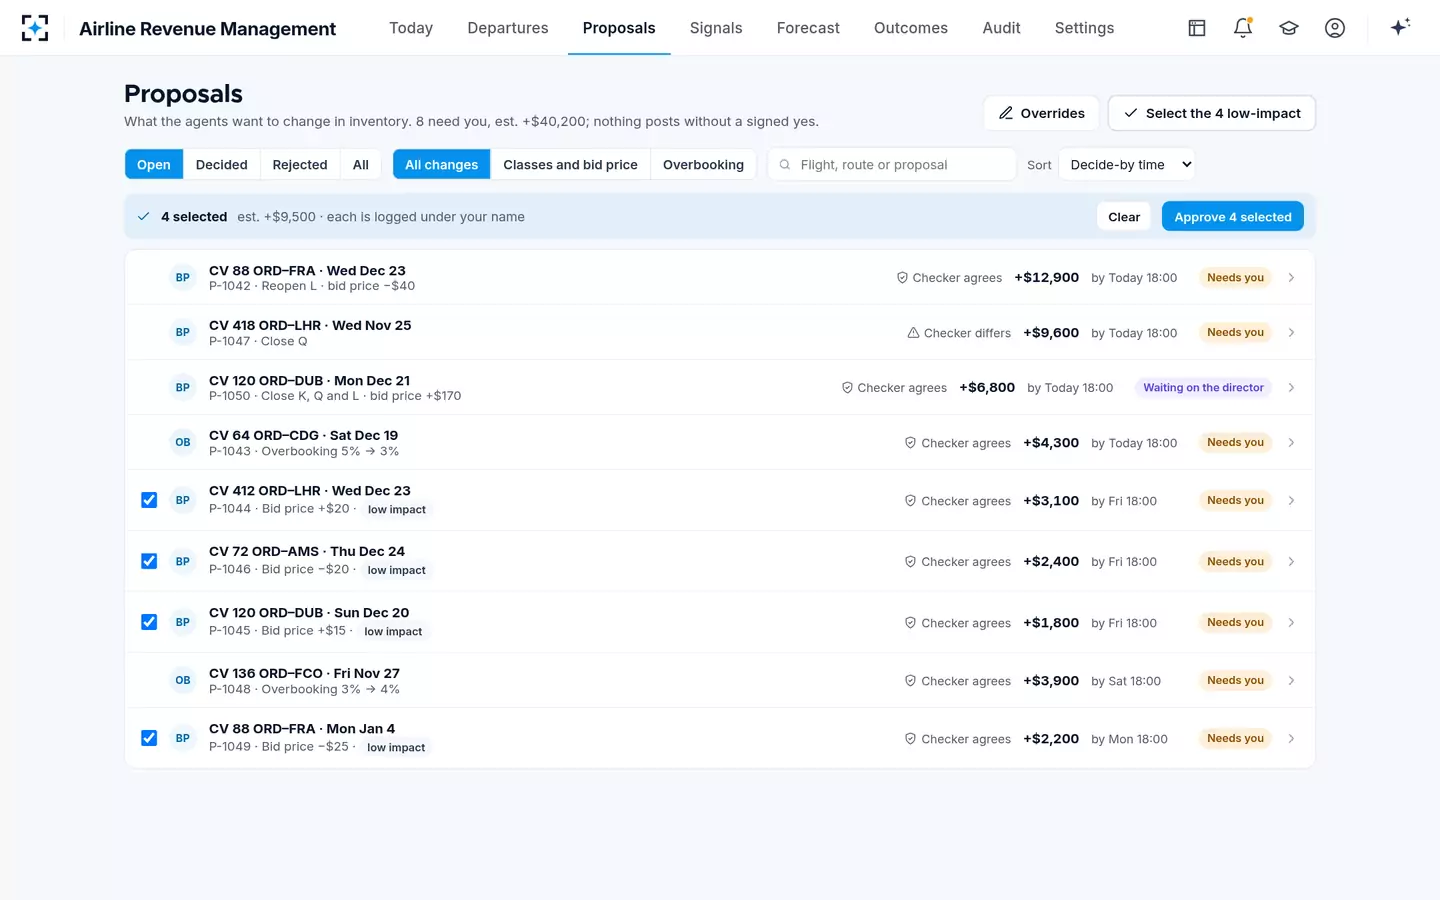Uncheck CV 88 ORD–FRA Mon Jan 4 checkbox
The image size is (1440, 900).
coord(149,738)
